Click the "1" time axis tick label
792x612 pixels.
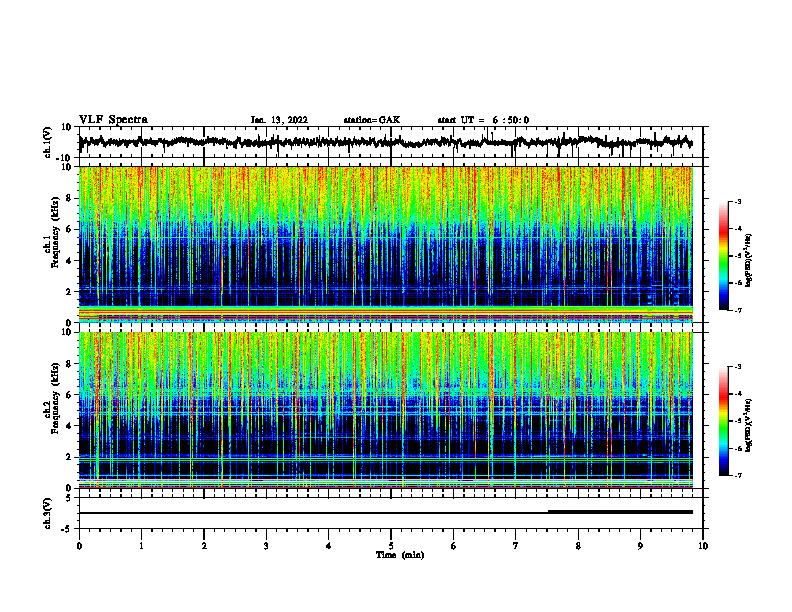(x=141, y=546)
